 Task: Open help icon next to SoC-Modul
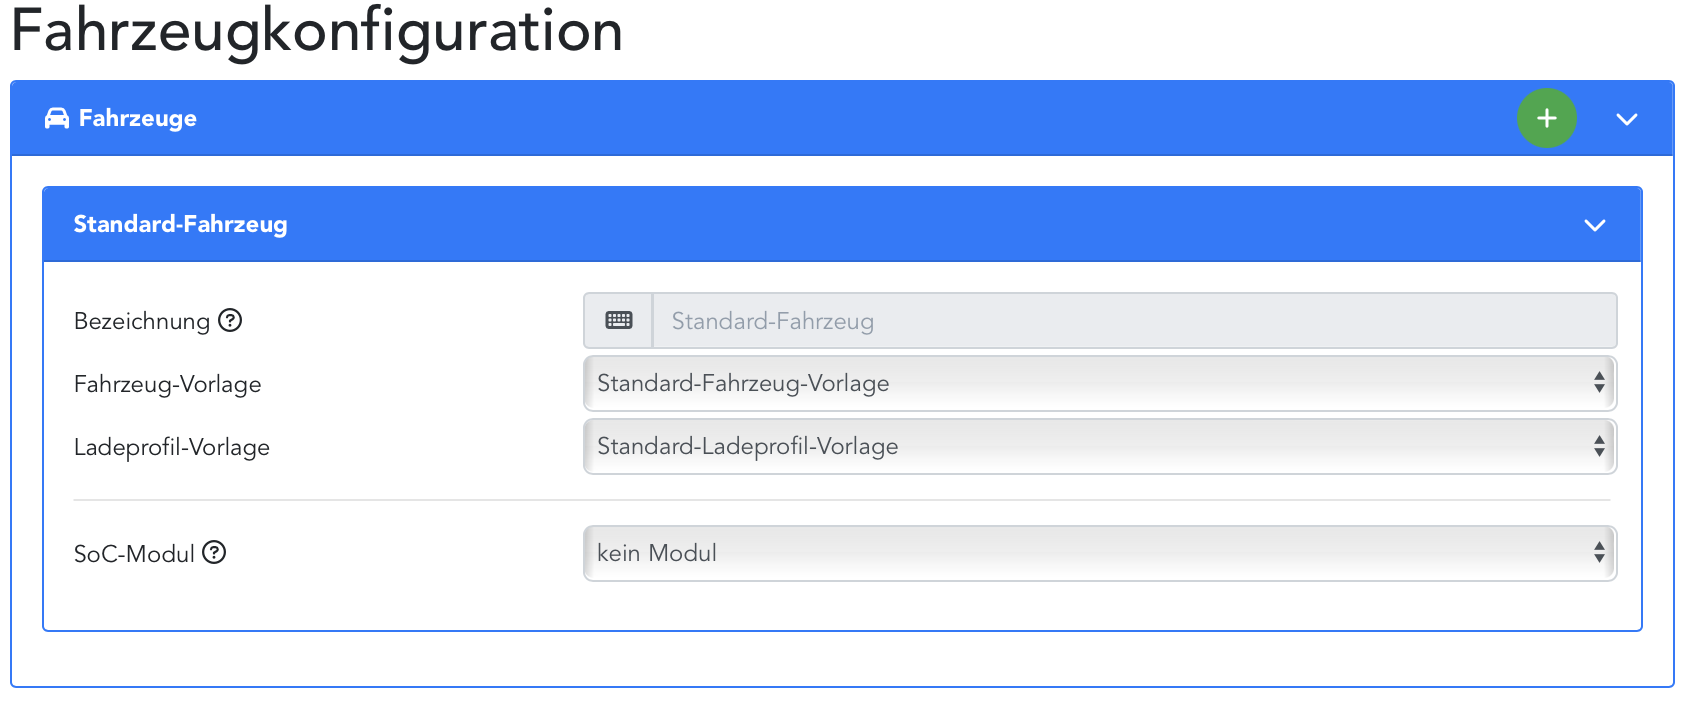214,552
